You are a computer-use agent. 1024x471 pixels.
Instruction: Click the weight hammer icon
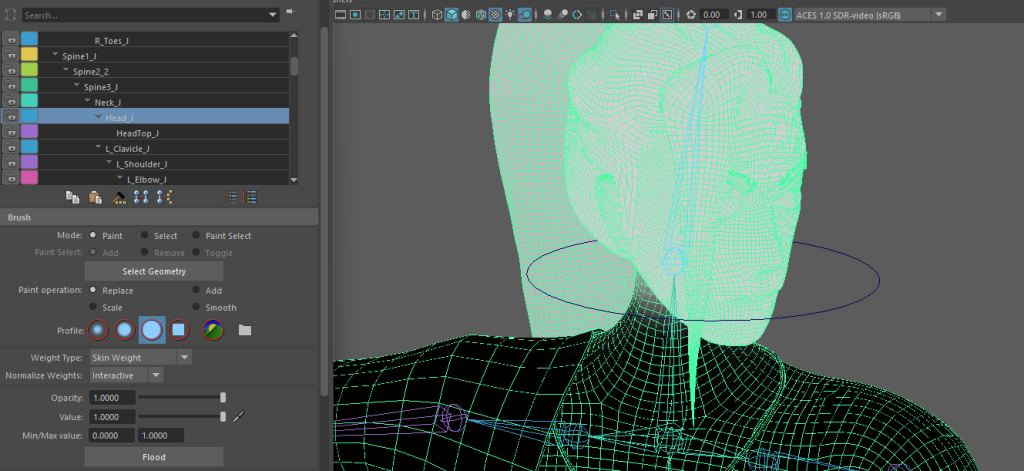(120, 197)
